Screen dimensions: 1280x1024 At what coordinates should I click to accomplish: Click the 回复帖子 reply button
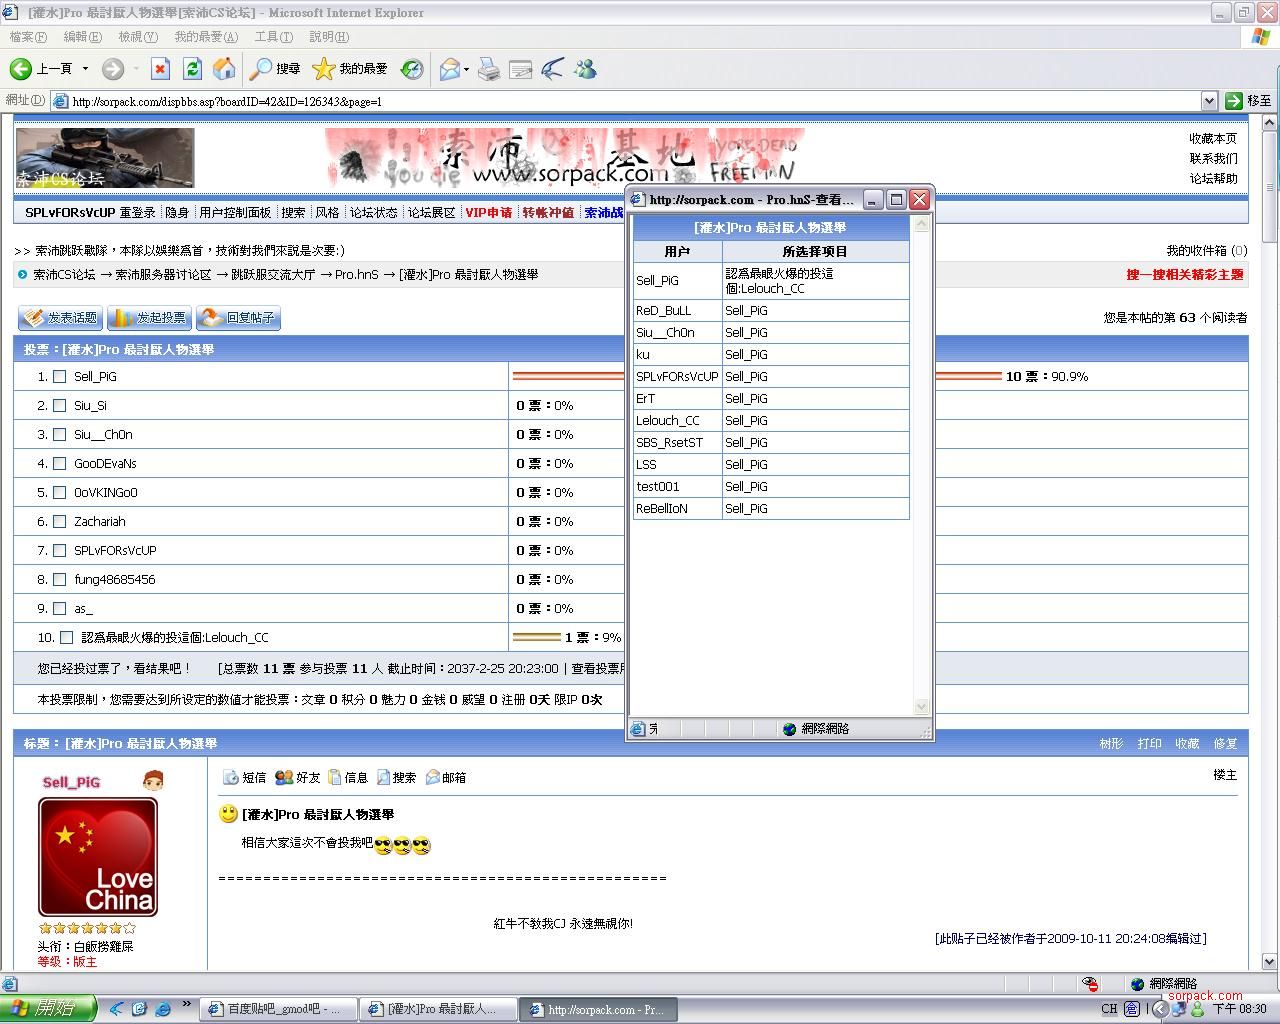pos(238,318)
